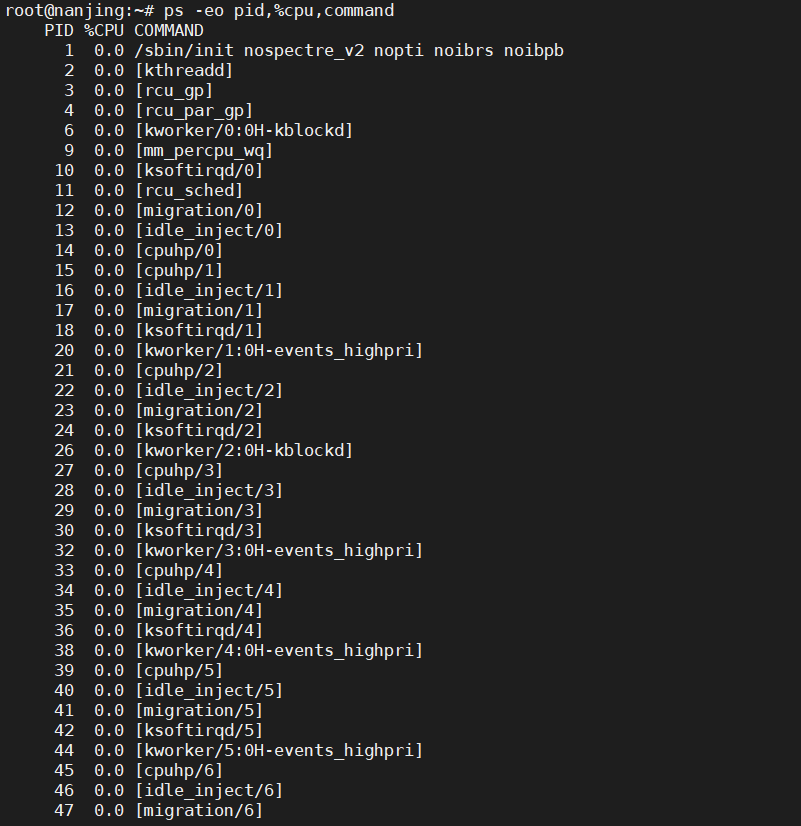
Task: Click the [migration/6] process on last line
Action: [199, 811]
